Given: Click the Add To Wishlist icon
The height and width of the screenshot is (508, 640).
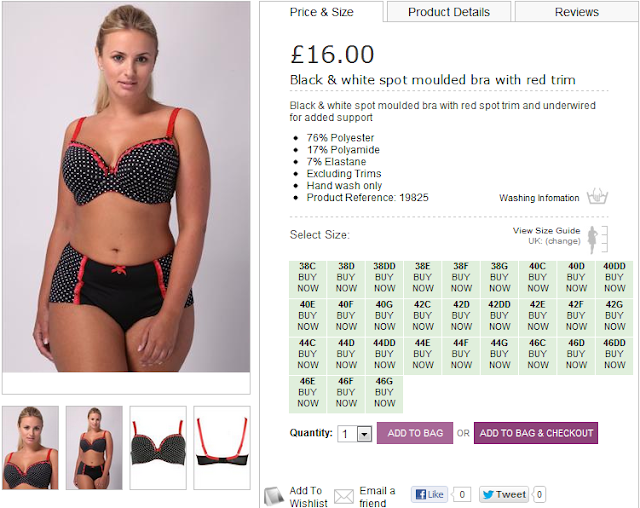Looking at the screenshot, I should pos(274,497).
